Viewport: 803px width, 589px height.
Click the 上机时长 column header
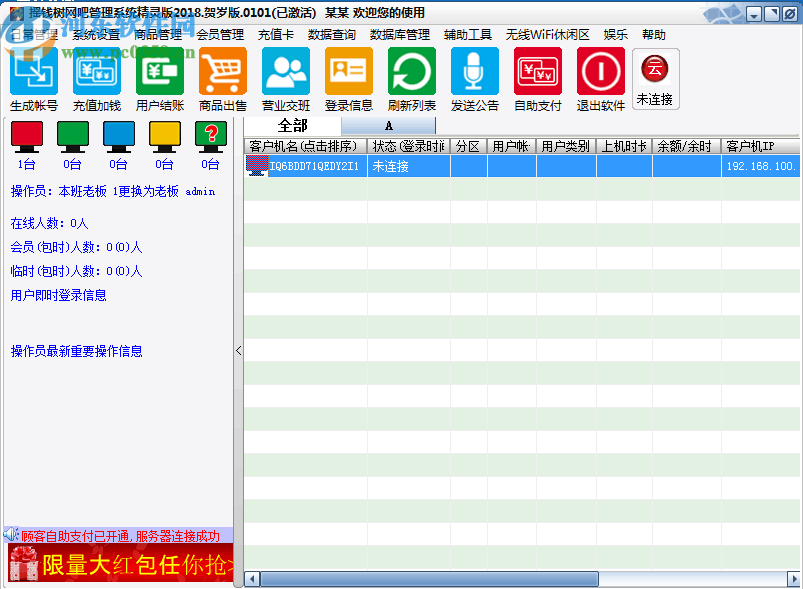point(624,146)
